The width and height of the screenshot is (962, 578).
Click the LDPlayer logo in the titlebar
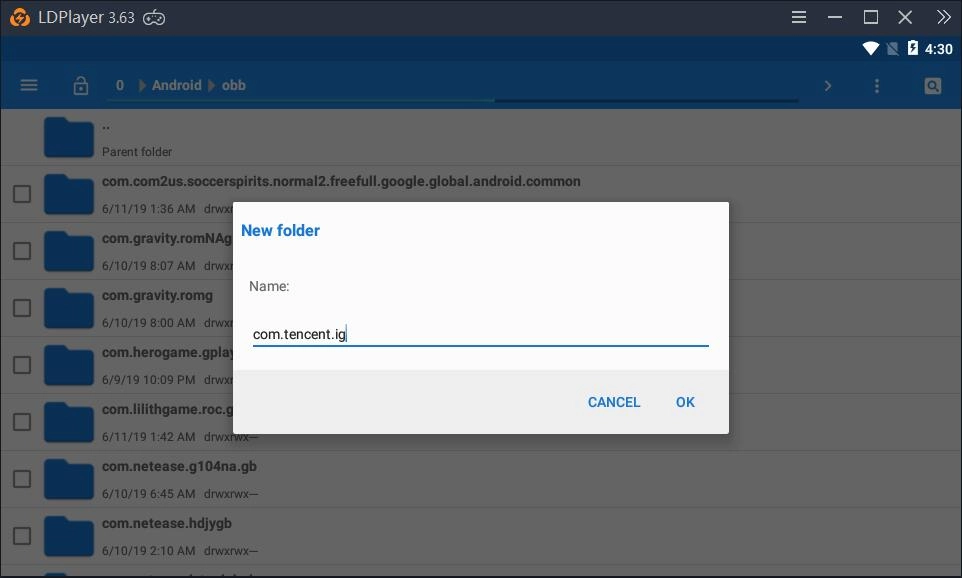tap(21, 16)
